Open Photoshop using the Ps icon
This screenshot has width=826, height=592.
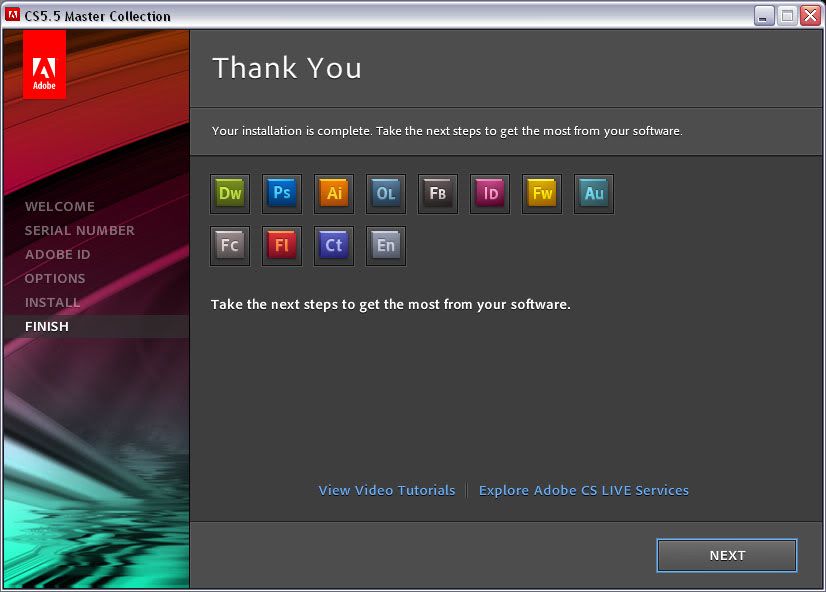point(282,193)
